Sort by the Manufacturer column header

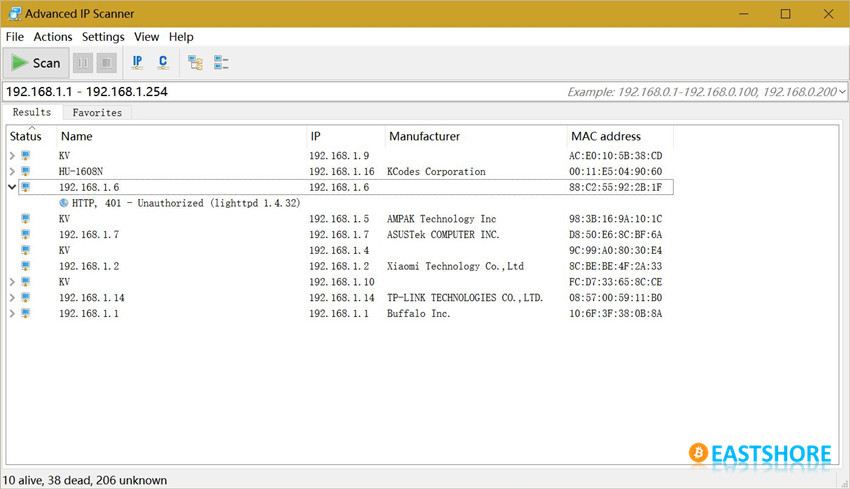475,137
